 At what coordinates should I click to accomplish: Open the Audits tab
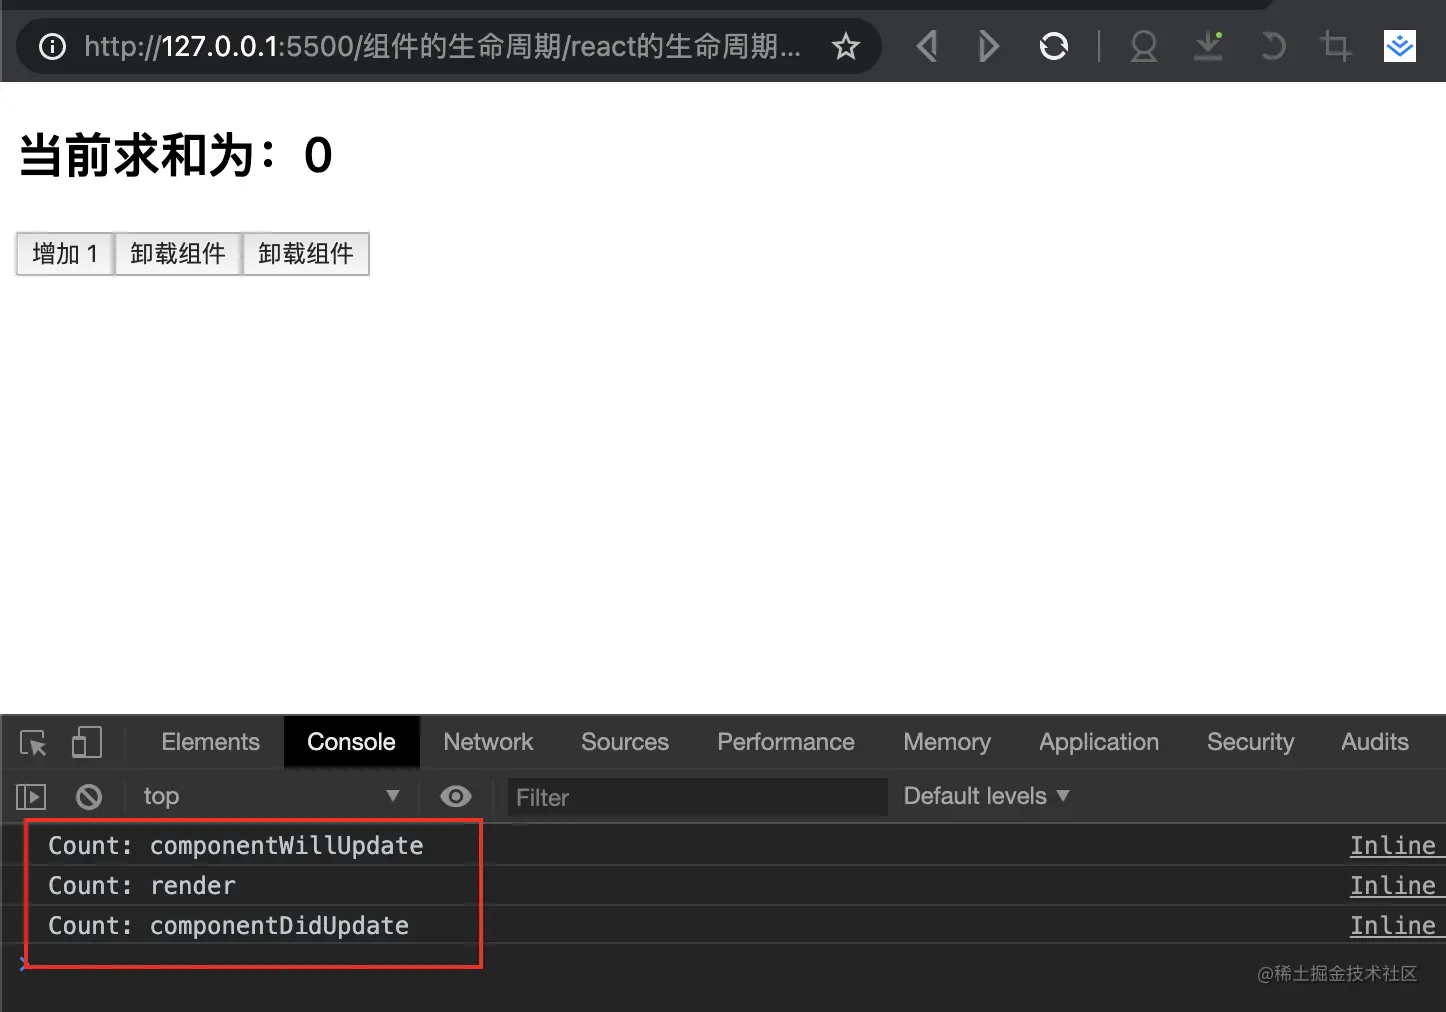pyautogui.click(x=1375, y=742)
